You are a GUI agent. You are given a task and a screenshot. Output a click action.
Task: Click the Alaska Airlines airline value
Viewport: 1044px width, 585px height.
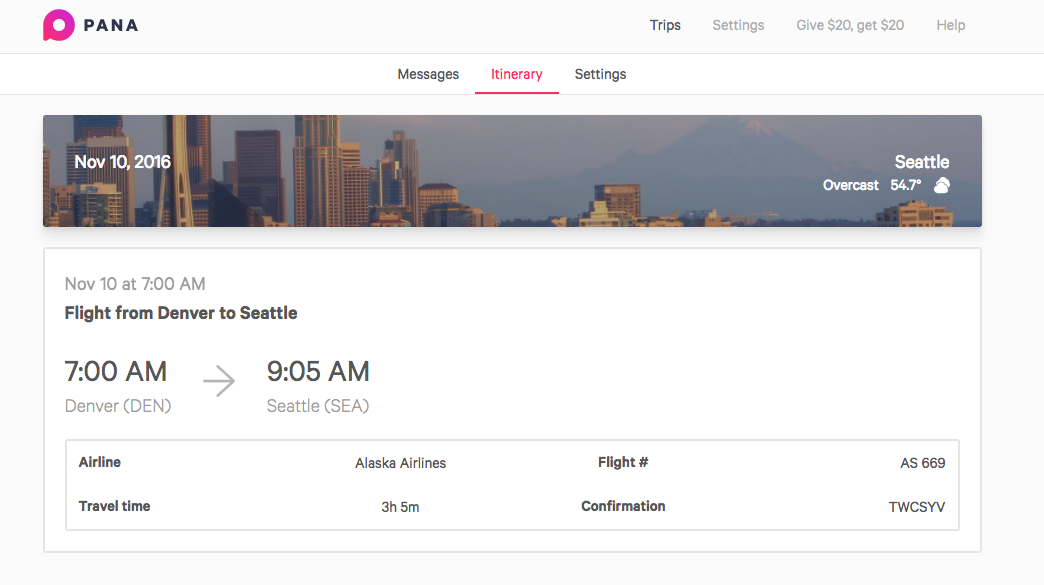400,463
